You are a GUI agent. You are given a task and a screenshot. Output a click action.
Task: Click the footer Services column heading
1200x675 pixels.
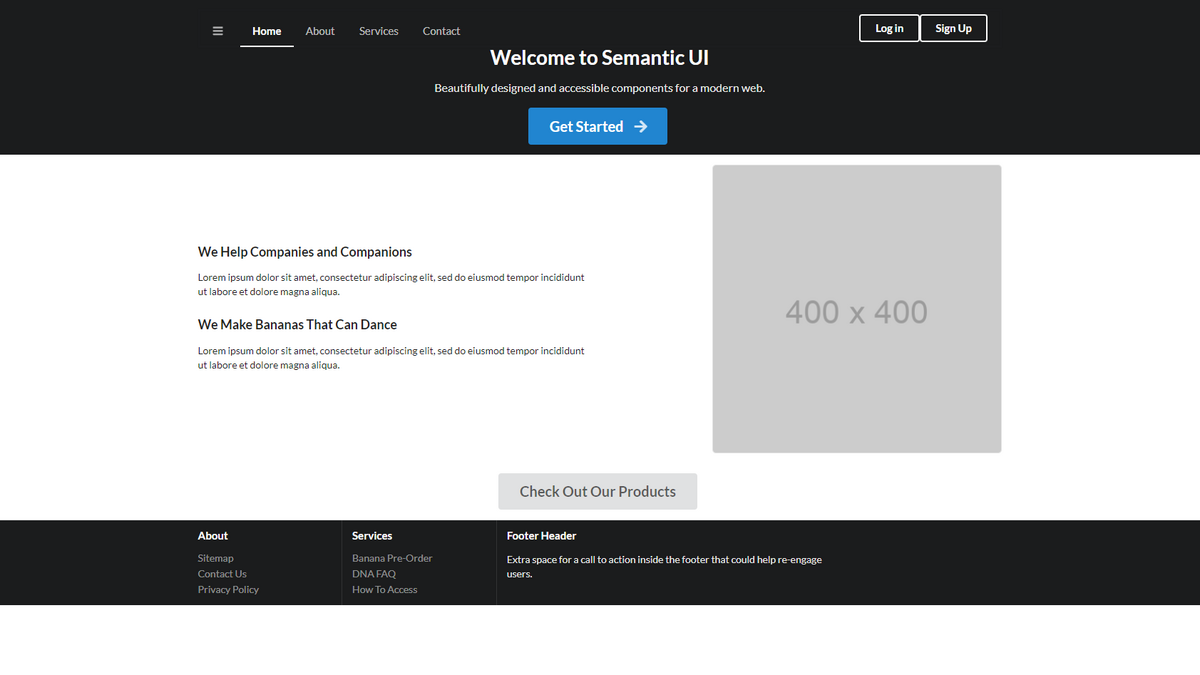tap(372, 536)
